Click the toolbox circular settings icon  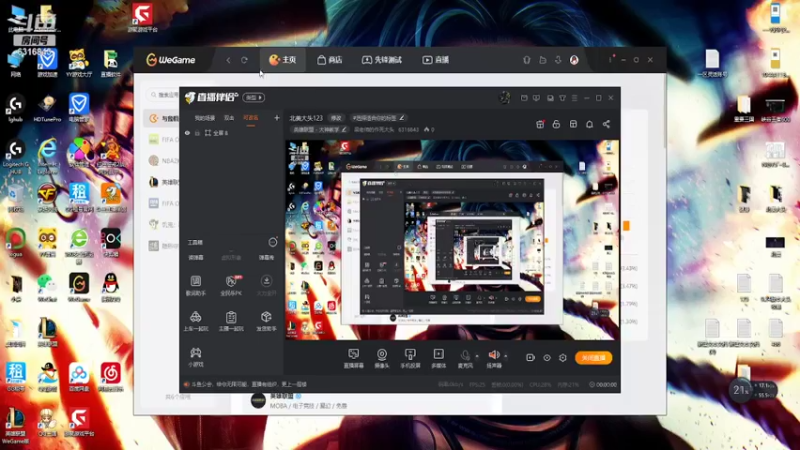tap(273, 242)
